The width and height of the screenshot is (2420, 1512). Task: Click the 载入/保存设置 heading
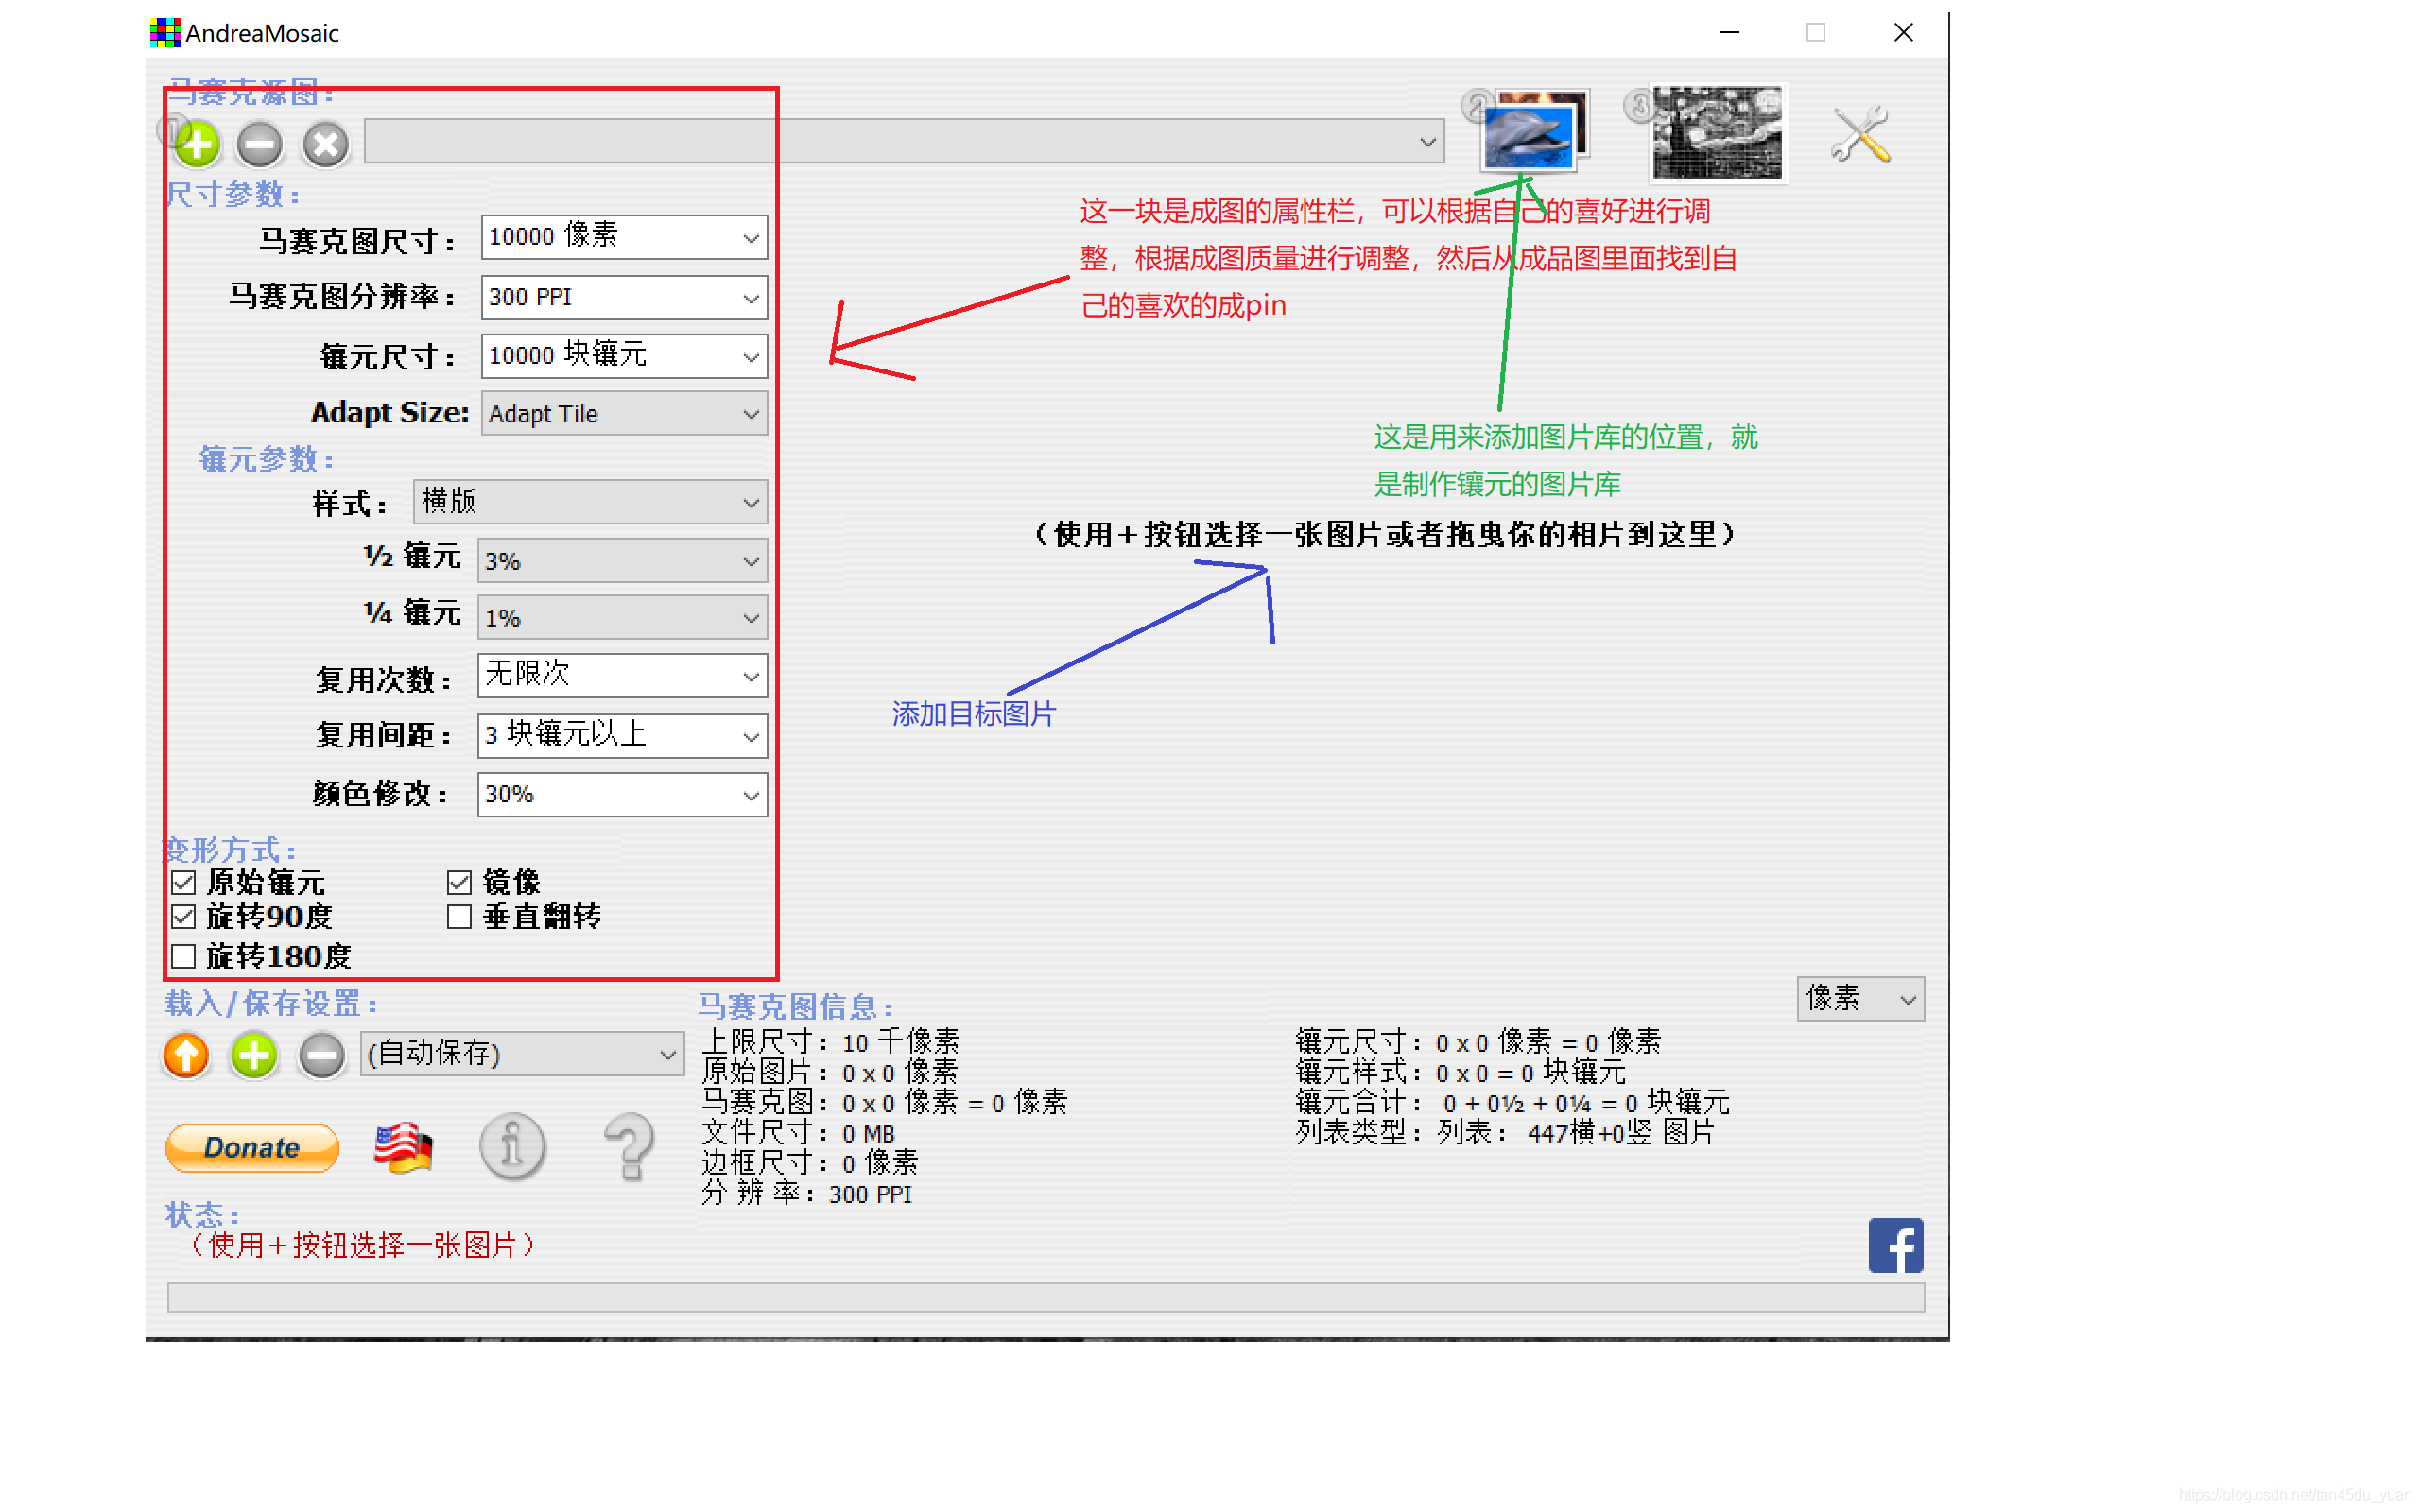pos(272,1003)
